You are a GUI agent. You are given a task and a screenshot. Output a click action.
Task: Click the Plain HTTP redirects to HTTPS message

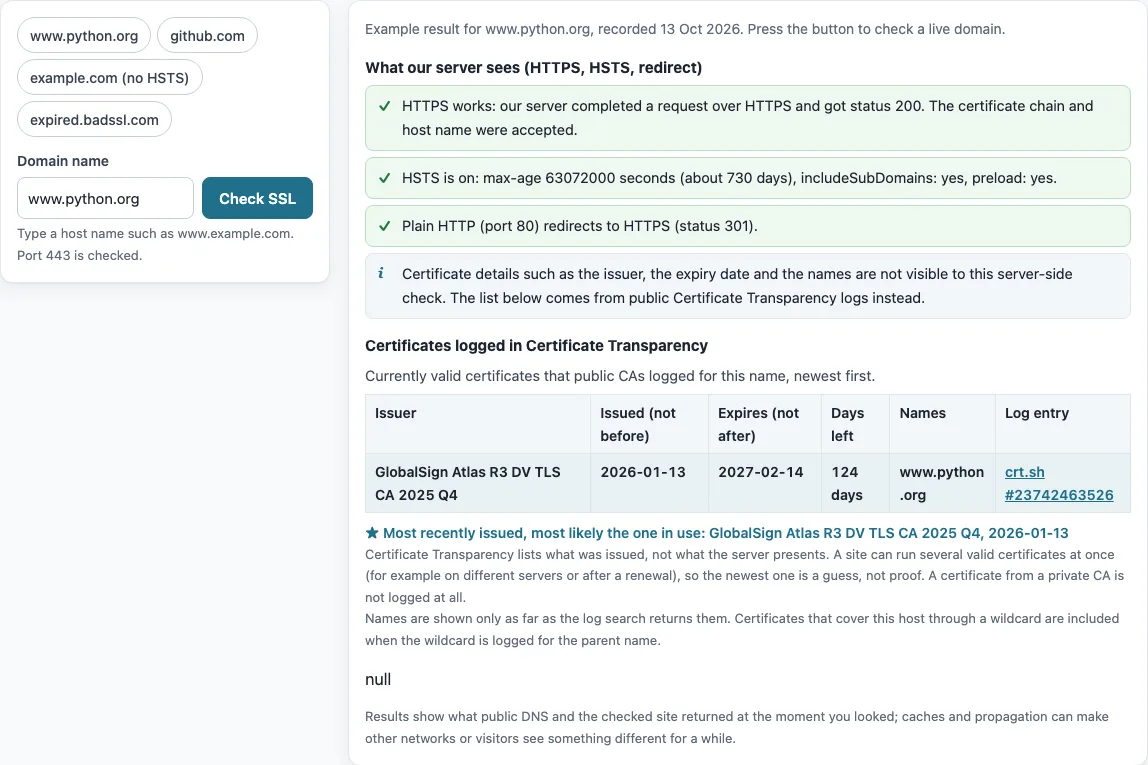[748, 226]
